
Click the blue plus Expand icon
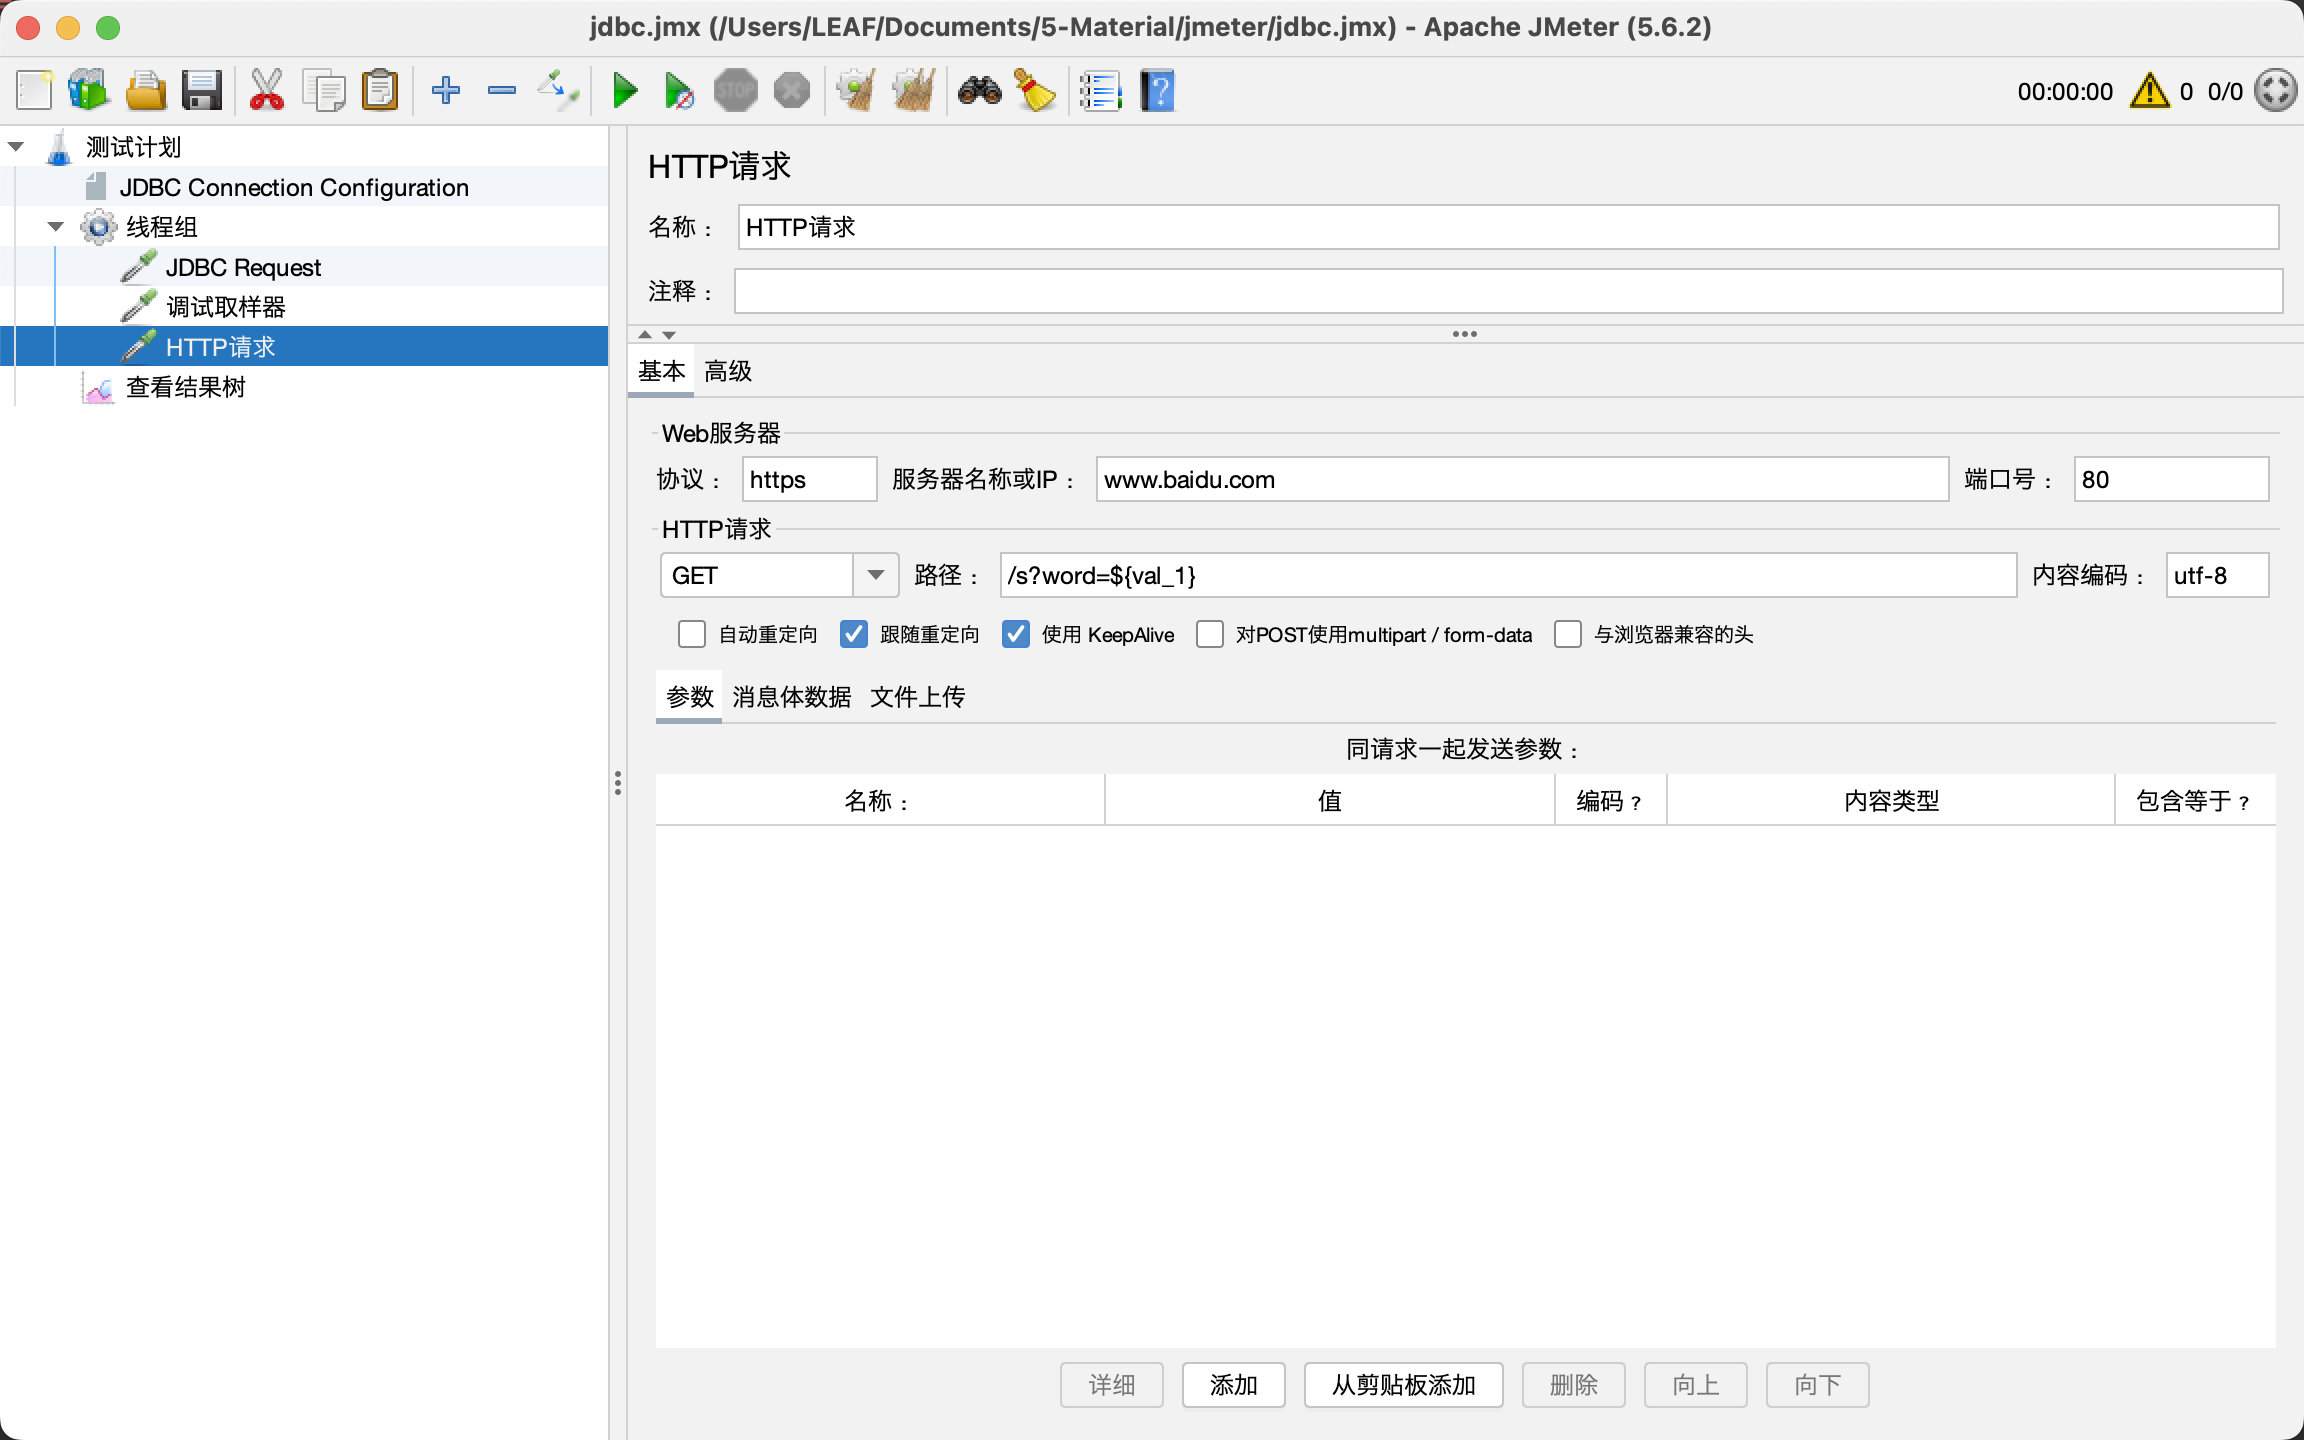[445, 91]
